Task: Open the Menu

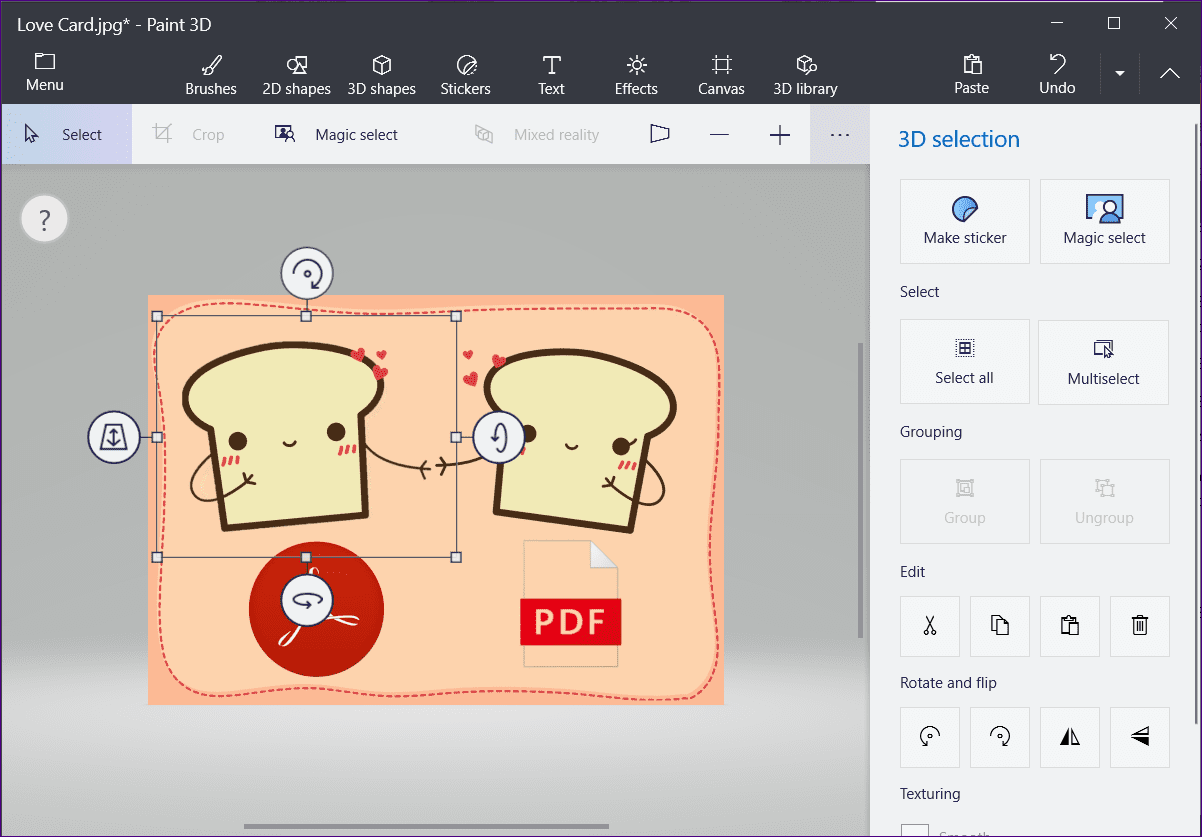Action: pos(45,73)
